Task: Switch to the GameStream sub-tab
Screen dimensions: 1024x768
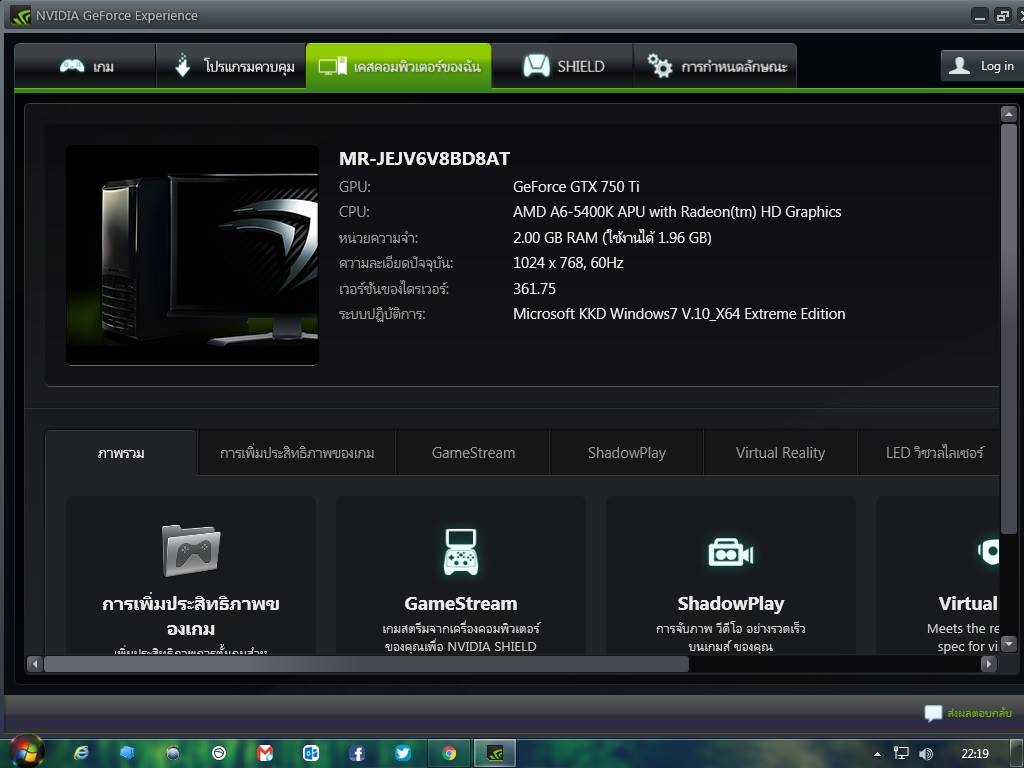Action: pyautogui.click(x=473, y=453)
